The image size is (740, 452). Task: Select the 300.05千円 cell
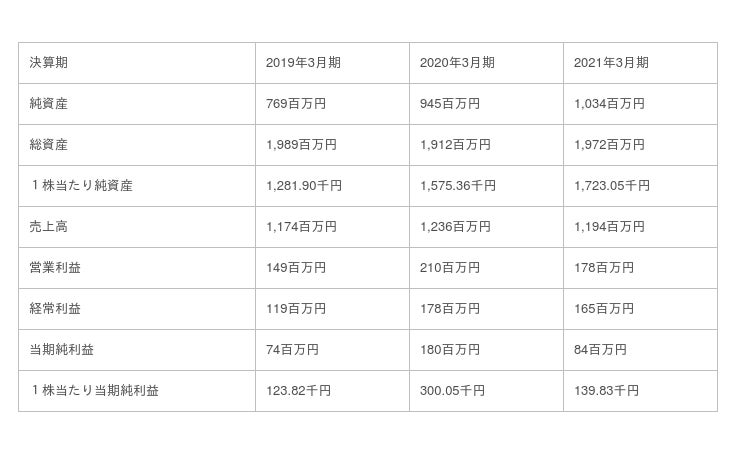point(453,391)
